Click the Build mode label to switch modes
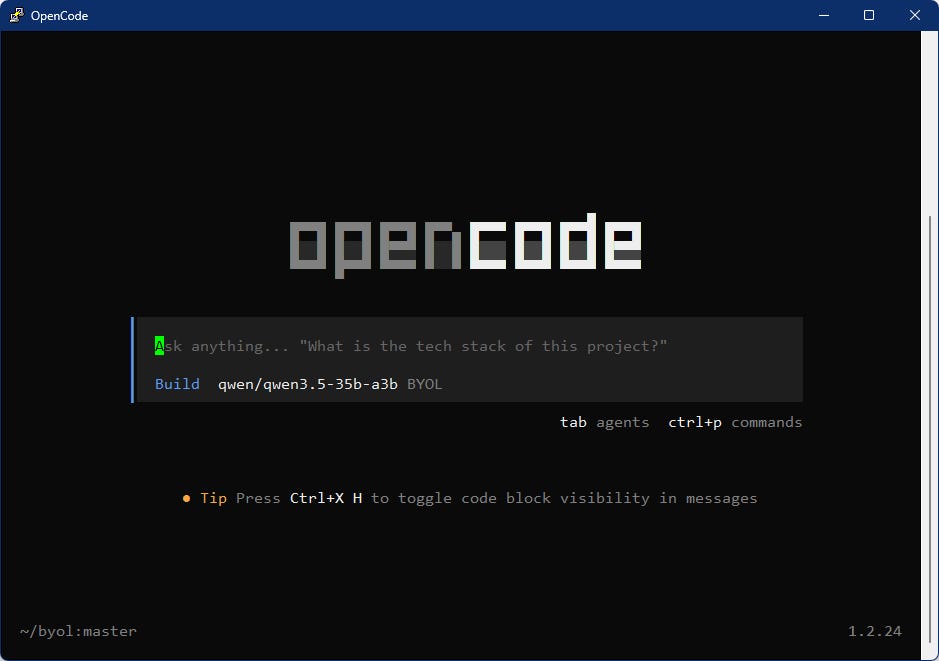This screenshot has width=939, height=661. pyautogui.click(x=177, y=383)
